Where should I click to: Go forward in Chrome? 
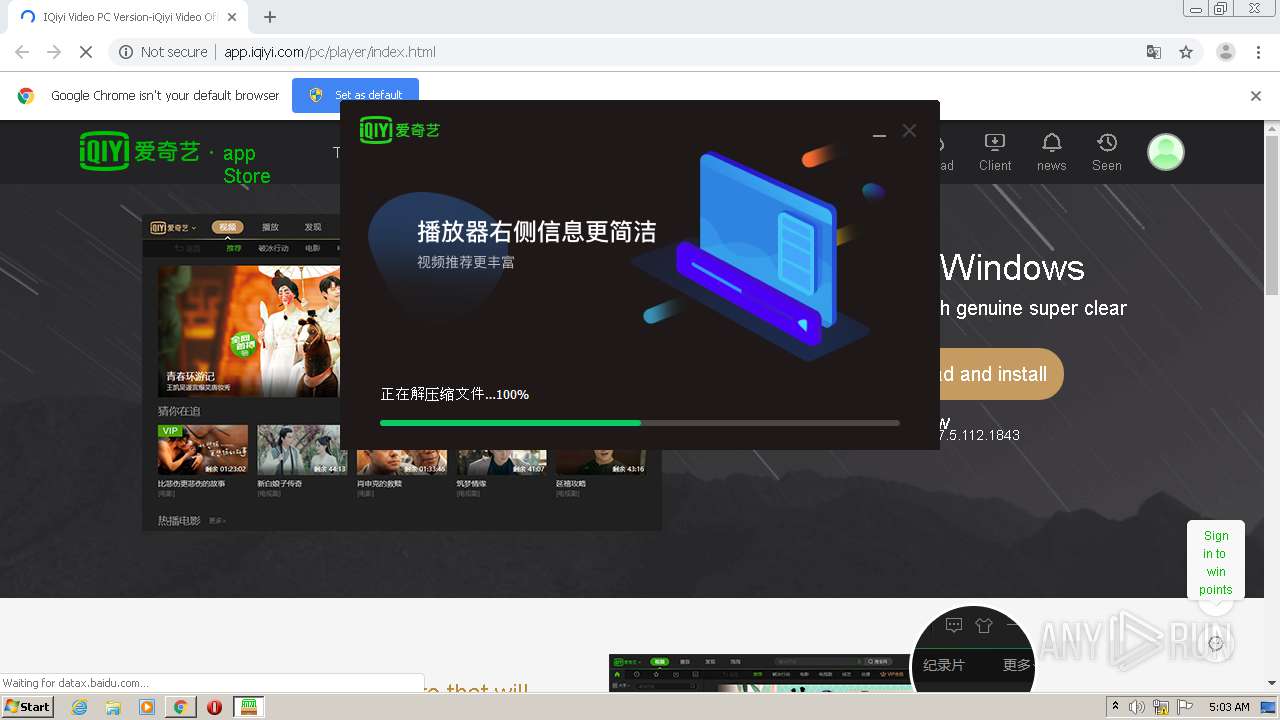(54, 52)
